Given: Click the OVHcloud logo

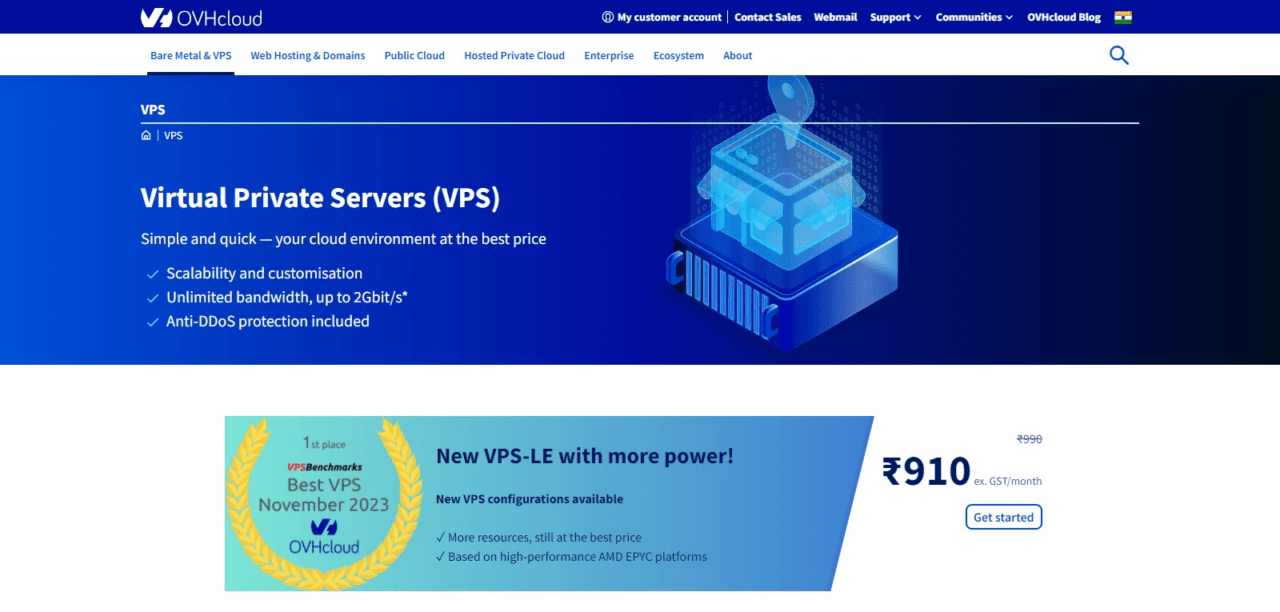Looking at the screenshot, I should [x=201, y=17].
